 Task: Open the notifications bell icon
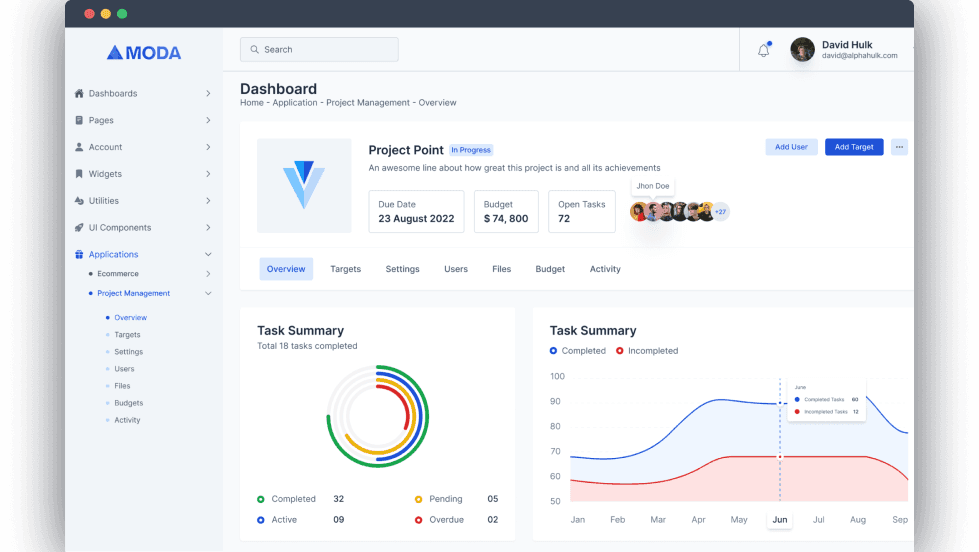(x=764, y=50)
